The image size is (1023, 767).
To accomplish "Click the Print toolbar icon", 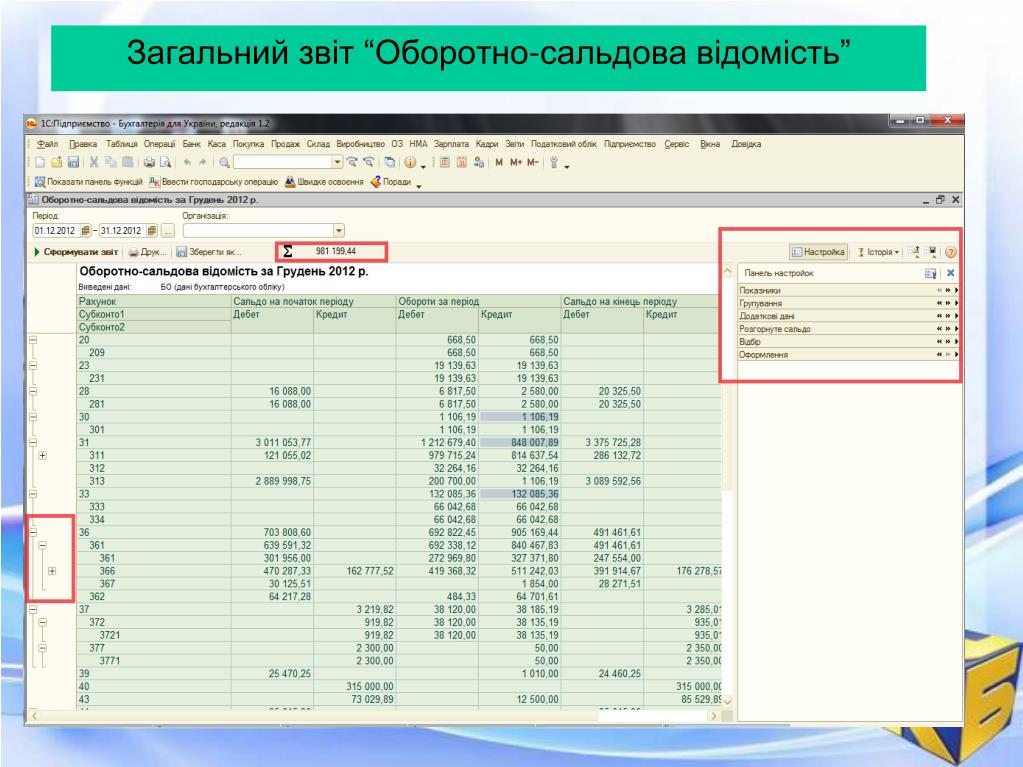I will (x=149, y=162).
